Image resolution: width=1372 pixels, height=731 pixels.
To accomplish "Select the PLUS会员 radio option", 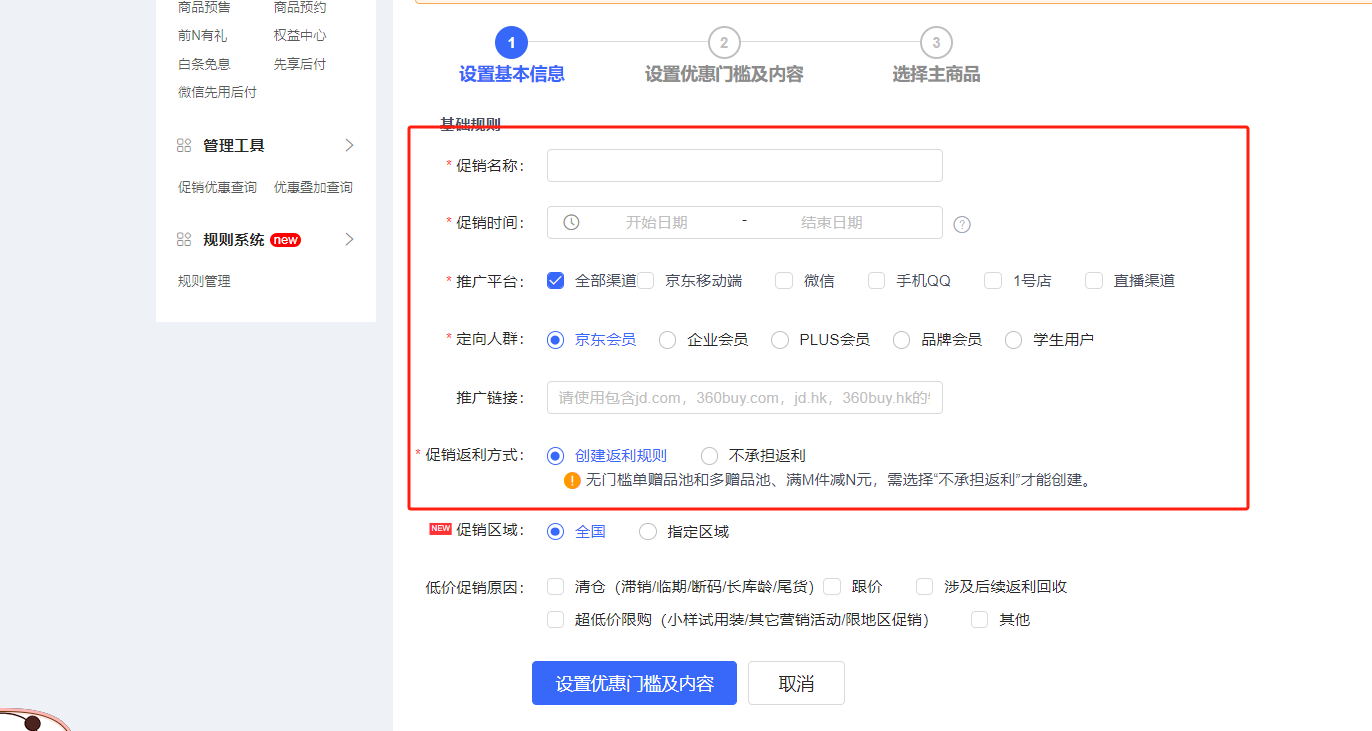I will tap(780, 340).
